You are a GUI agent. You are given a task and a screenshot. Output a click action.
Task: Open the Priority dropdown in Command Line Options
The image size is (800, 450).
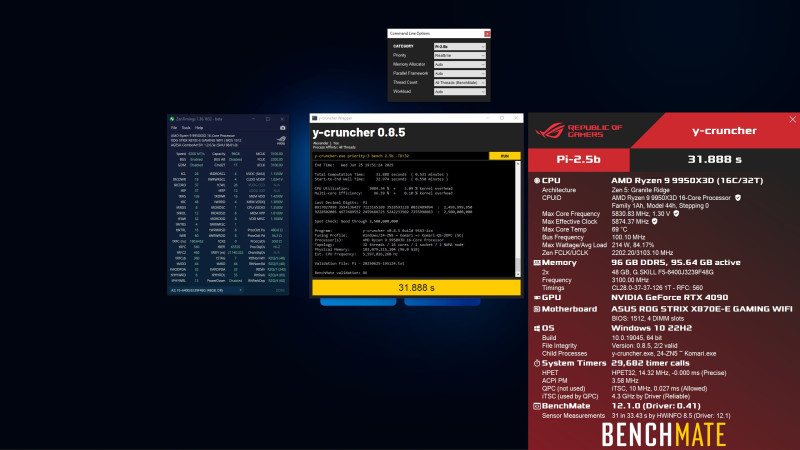[x=459, y=55]
